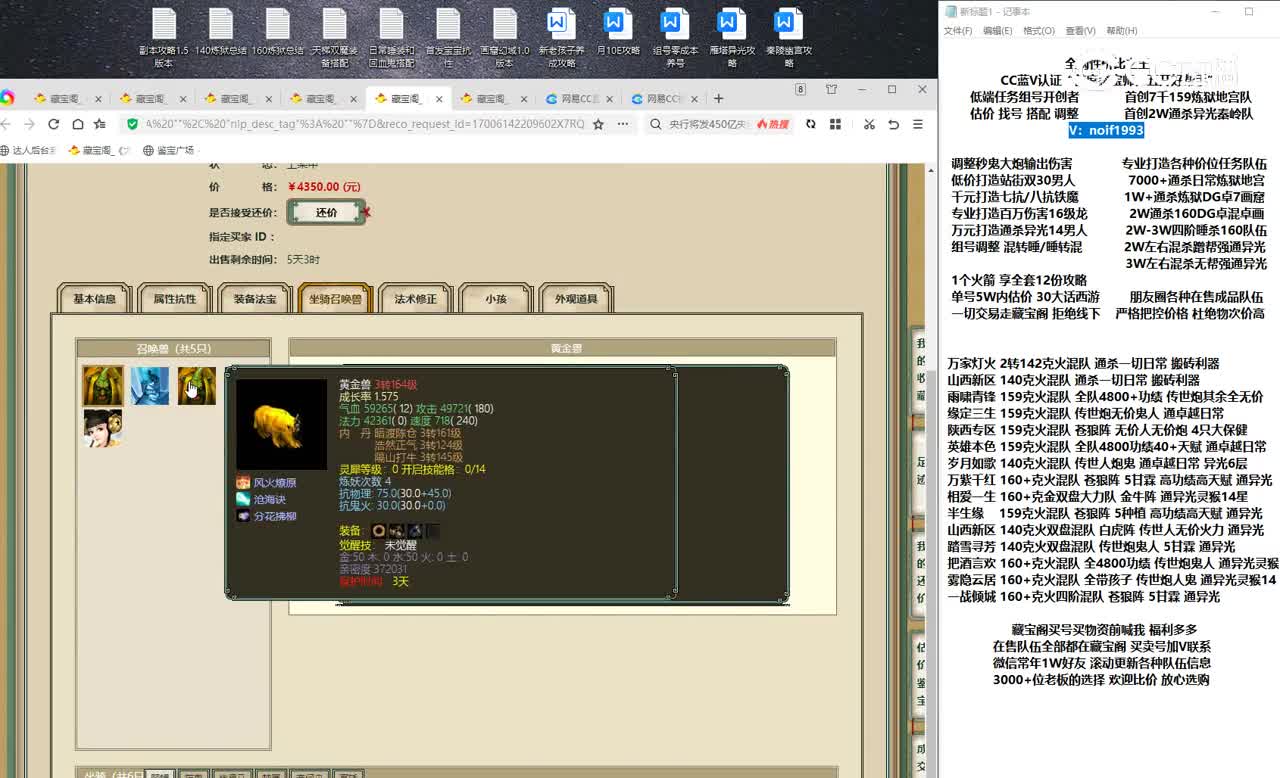The height and width of the screenshot is (778, 1280).
Task: Click browser back arrow
Action: 6,124
